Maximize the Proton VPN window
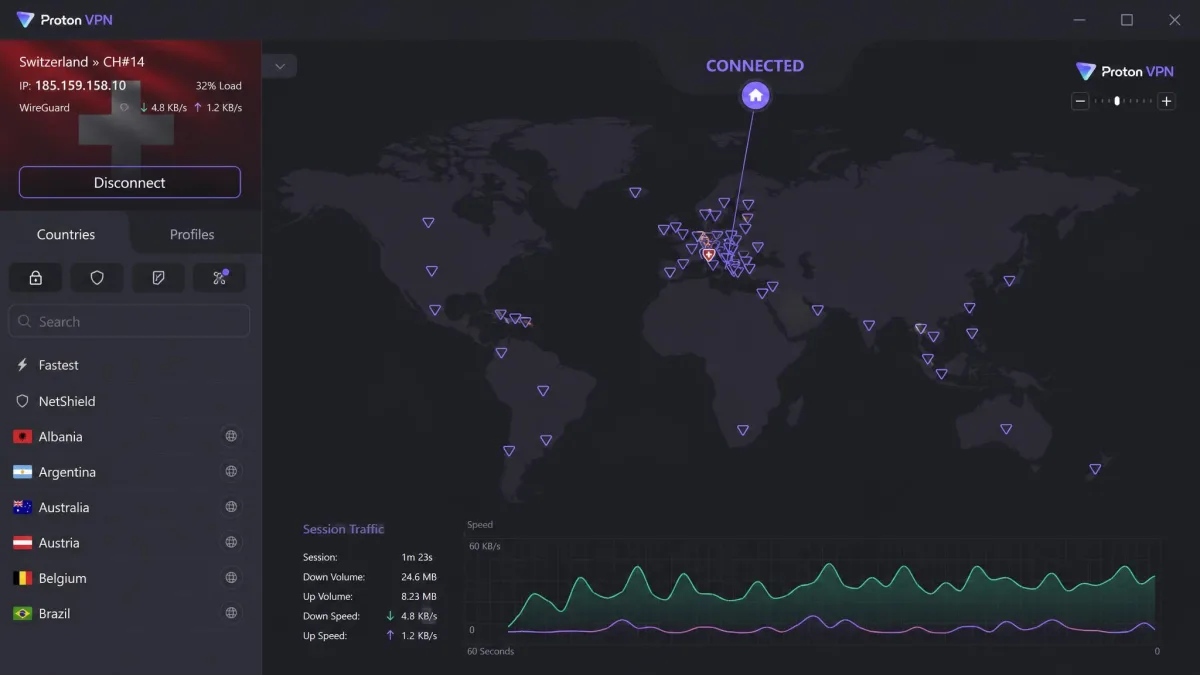Image resolution: width=1200 pixels, height=675 pixels. [x=1127, y=20]
